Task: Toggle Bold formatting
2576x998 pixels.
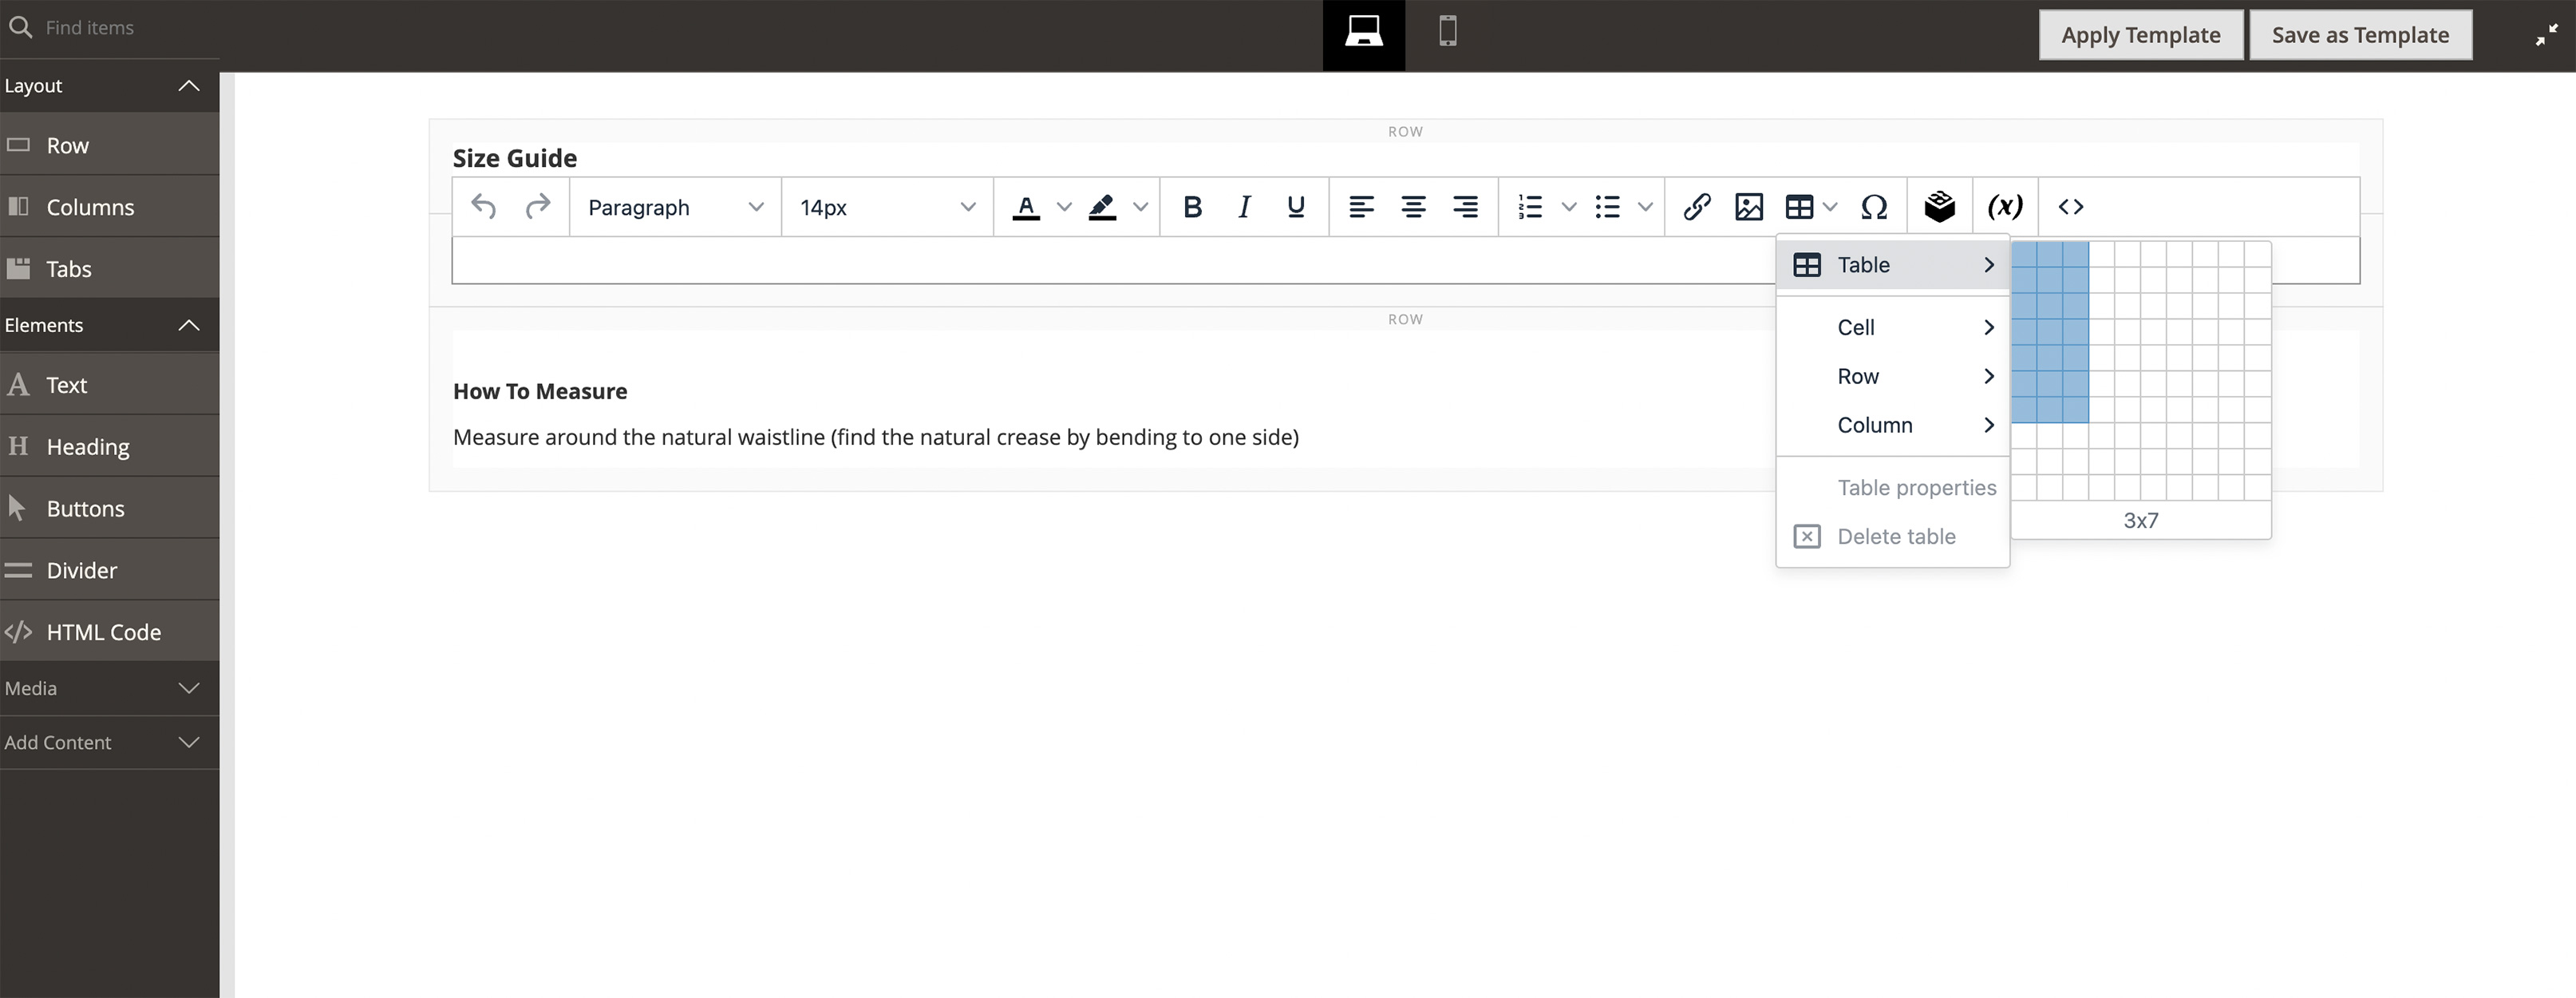Action: 1192,207
